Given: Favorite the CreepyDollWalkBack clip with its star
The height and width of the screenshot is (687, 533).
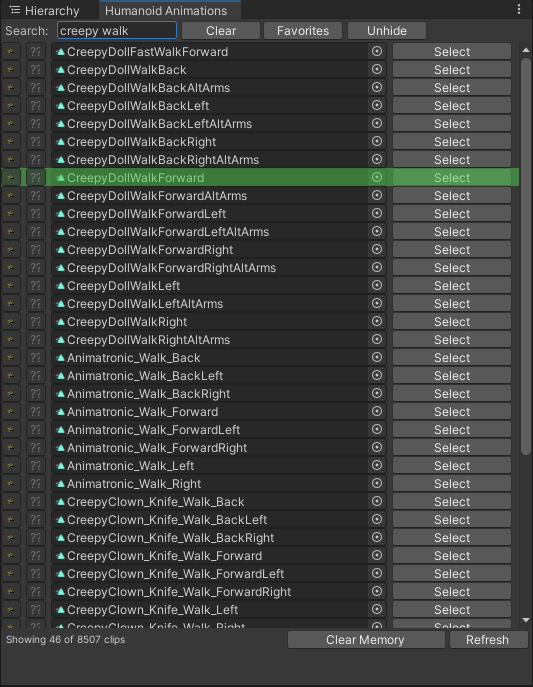Looking at the screenshot, I should 11,70.
